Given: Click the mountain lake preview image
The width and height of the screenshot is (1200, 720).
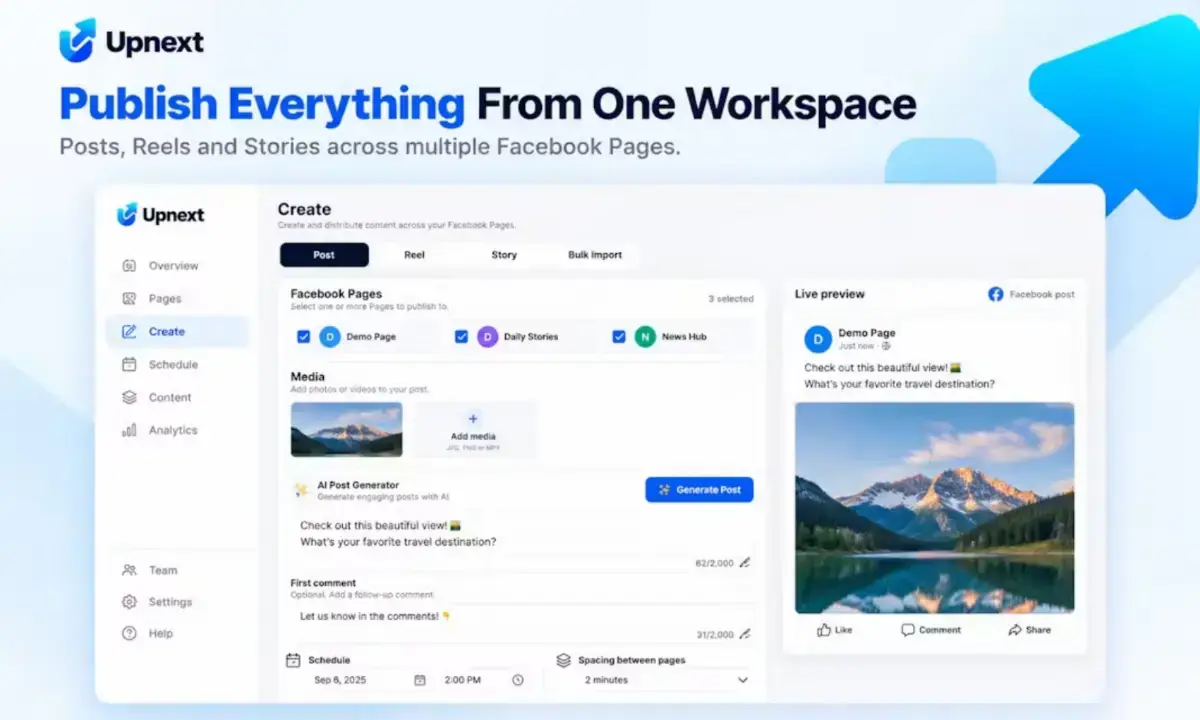Looking at the screenshot, I should (935, 508).
